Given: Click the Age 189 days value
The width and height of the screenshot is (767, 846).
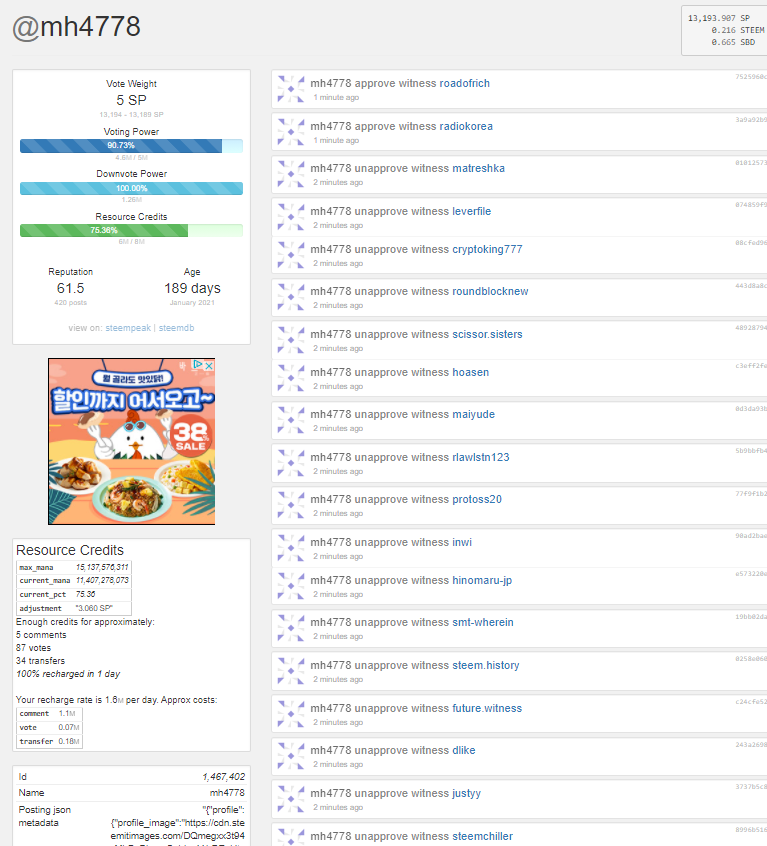Looking at the screenshot, I should [x=193, y=289].
